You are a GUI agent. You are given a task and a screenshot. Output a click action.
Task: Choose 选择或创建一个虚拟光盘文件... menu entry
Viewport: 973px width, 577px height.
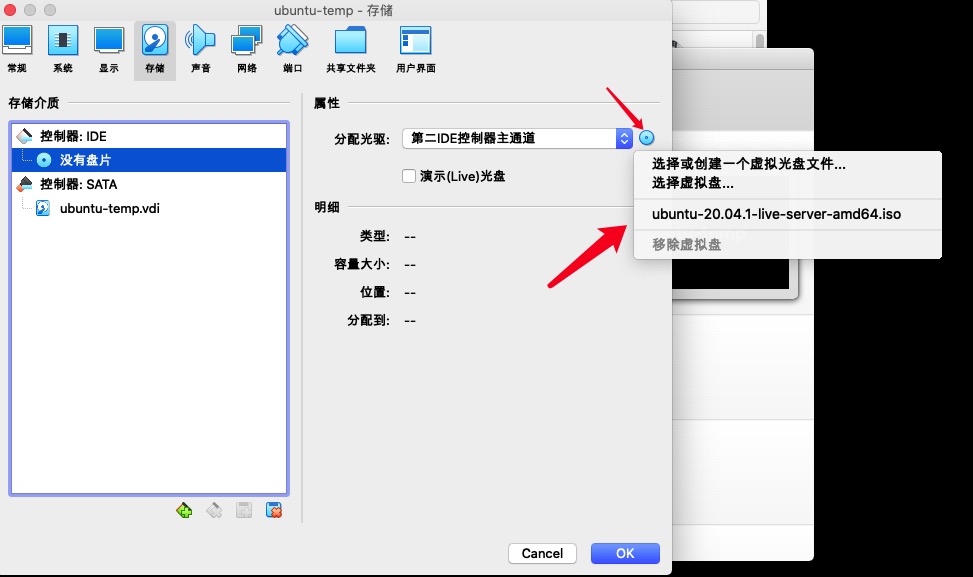pyautogui.click(x=748, y=164)
